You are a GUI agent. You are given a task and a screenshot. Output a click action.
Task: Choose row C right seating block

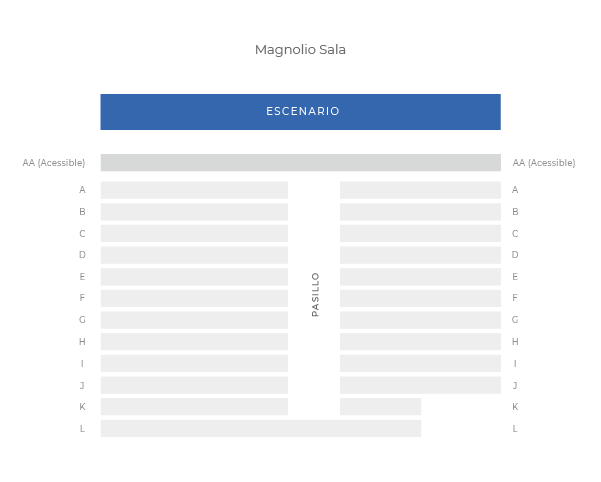tap(420, 233)
